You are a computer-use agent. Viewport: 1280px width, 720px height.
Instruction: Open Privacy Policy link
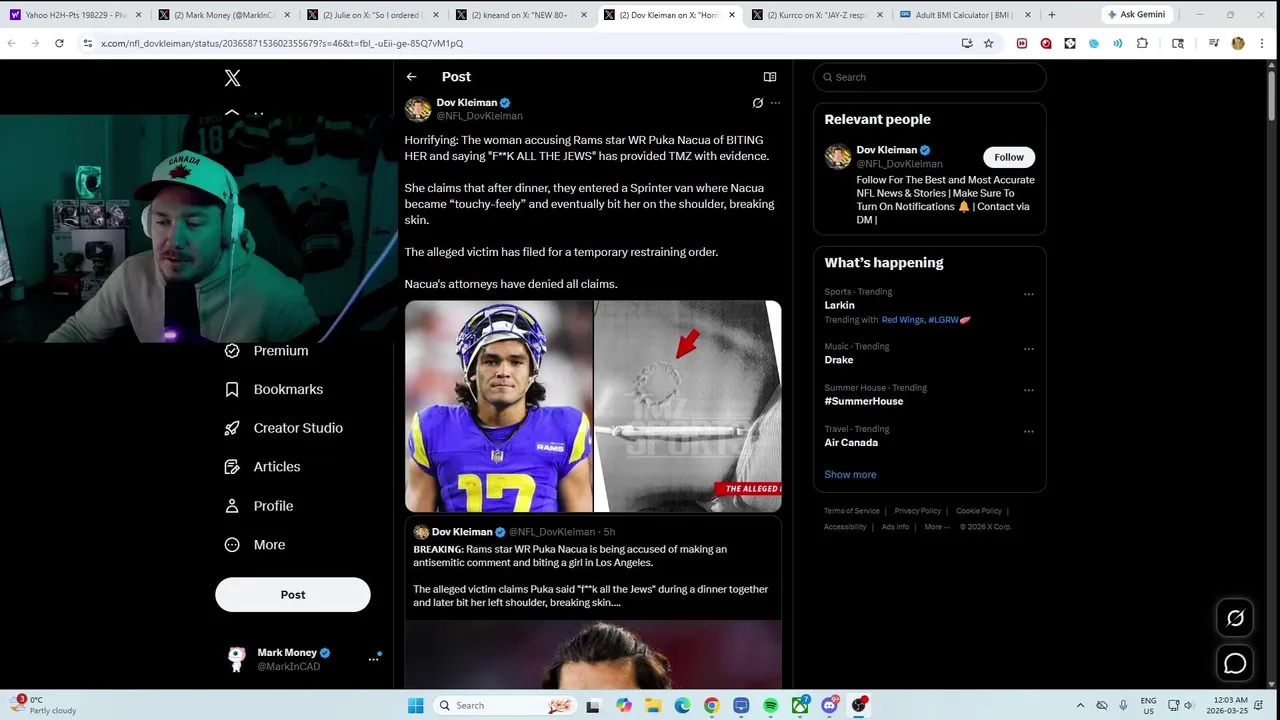[917, 511]
